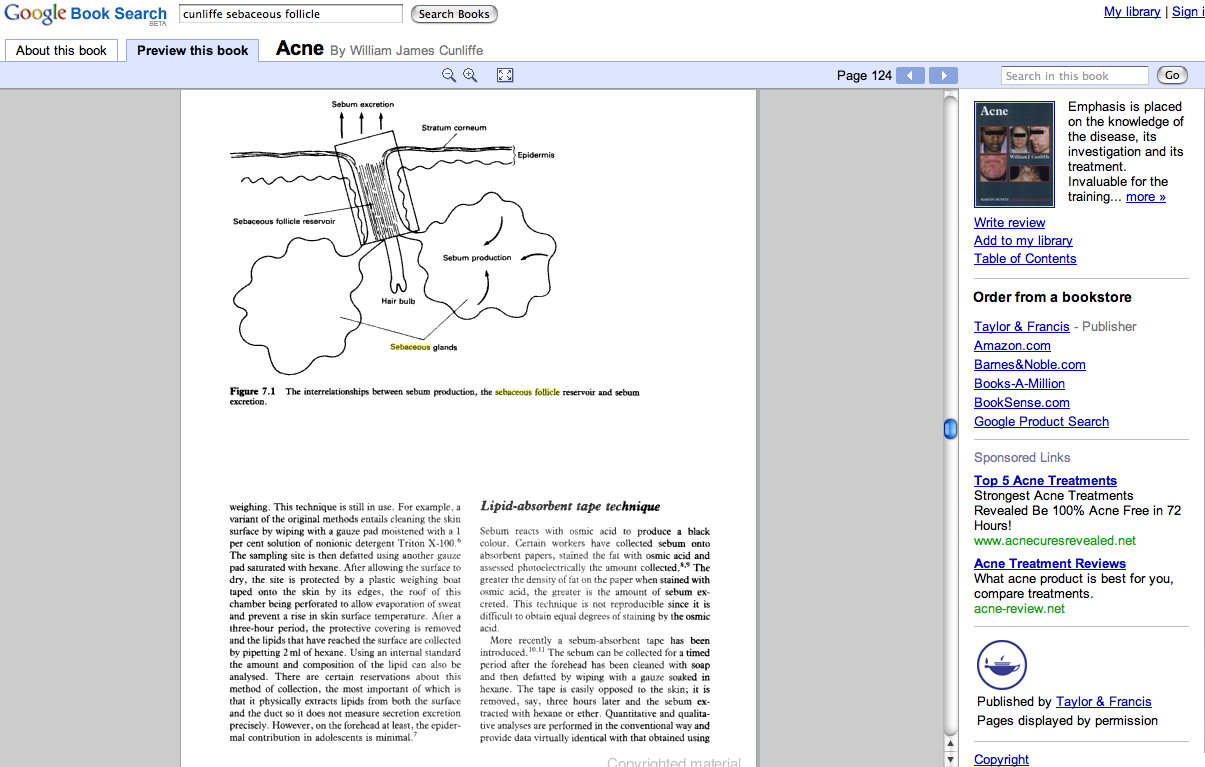Click the Search in this book field
Viewport: 1205px width, 767px height.
(x=1074, y=76)
